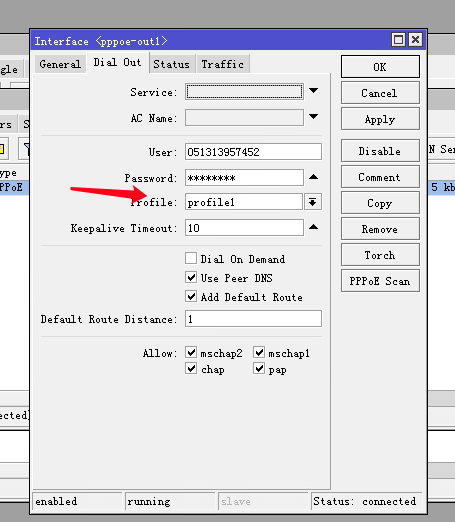Viewport: 455px width, 522px height.
Task: Switch to the General tab
Action: 60,64
